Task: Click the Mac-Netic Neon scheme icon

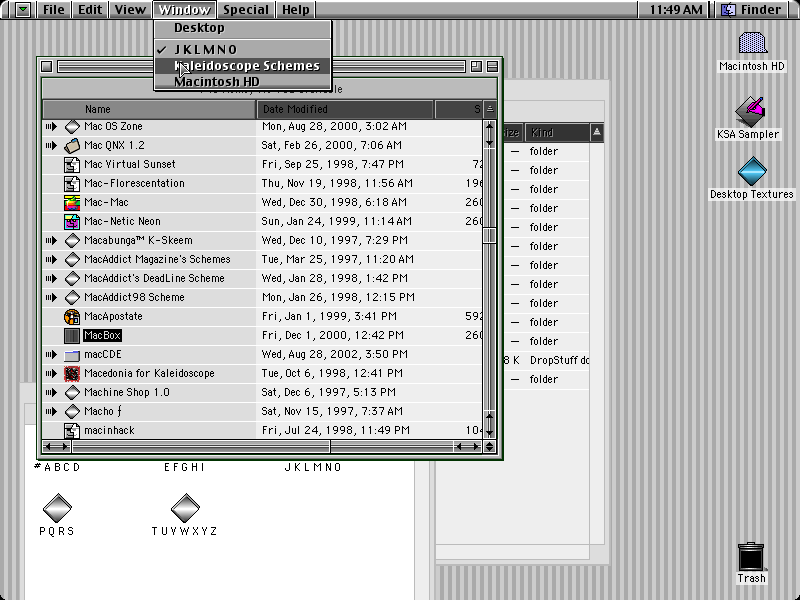Action: pyautogui.click(x=72, y=221)
